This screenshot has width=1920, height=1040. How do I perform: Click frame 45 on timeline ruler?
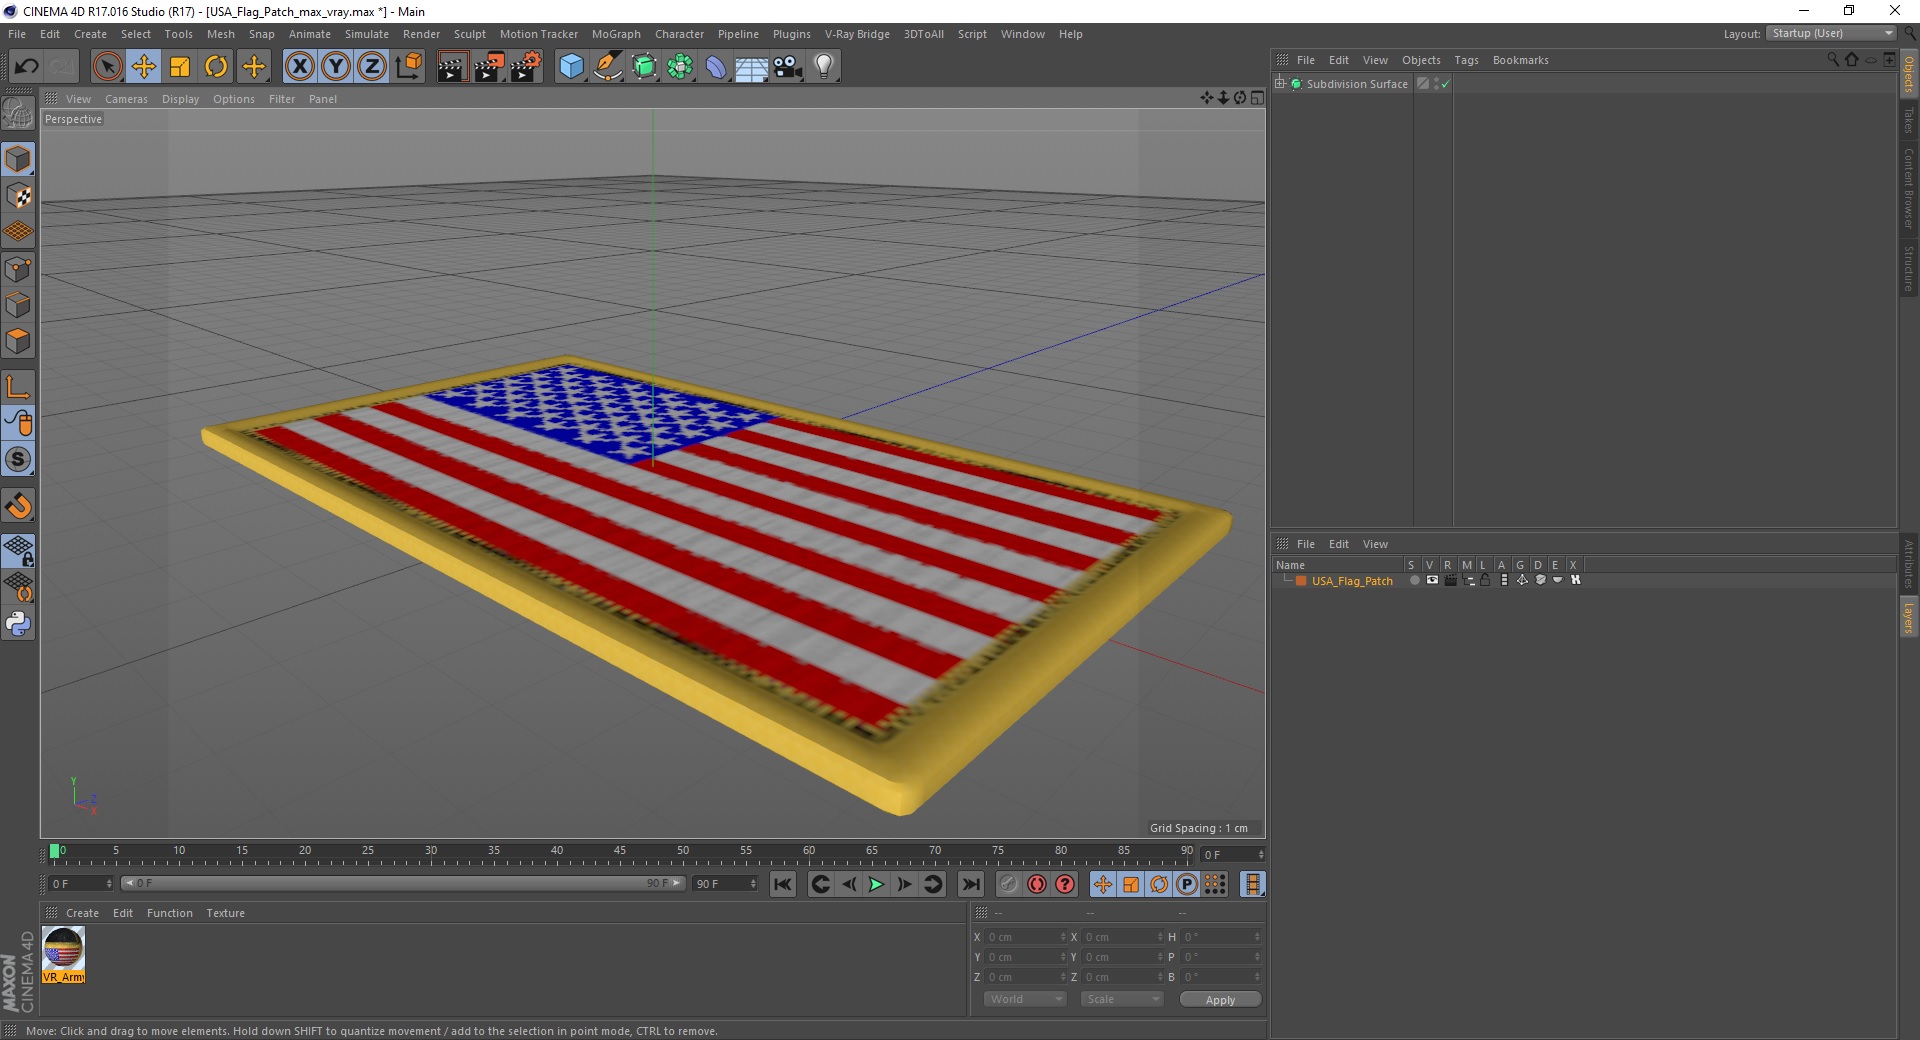pyautogui.click(x=620, y=853)
